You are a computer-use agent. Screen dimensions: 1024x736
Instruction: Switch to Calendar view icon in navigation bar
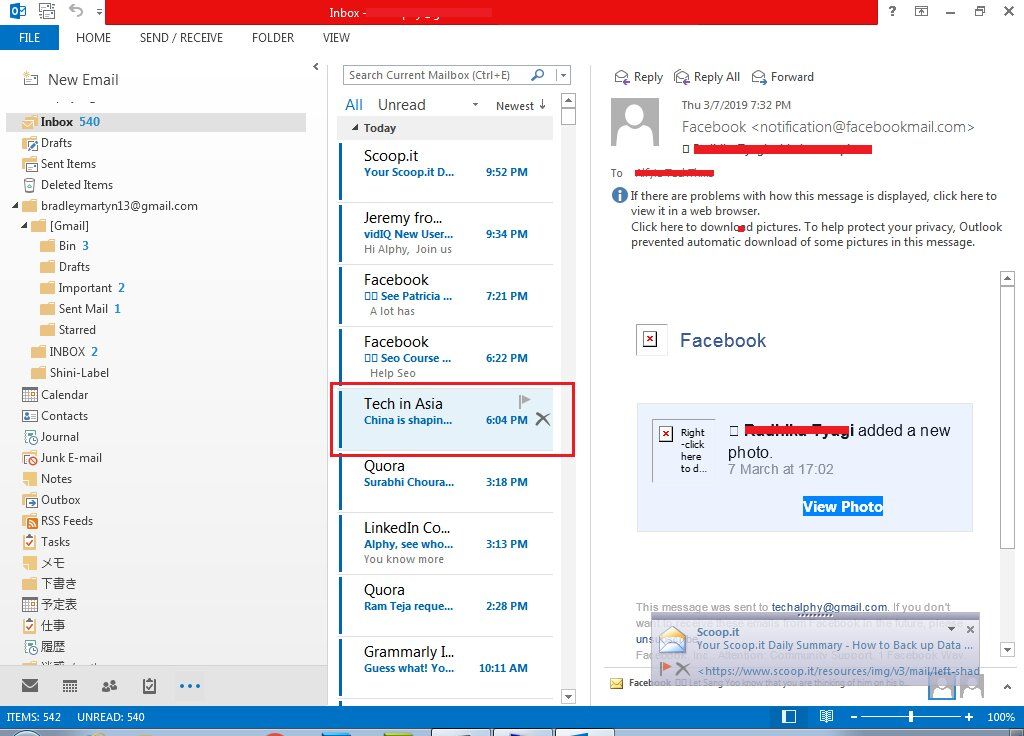point(70,686)
